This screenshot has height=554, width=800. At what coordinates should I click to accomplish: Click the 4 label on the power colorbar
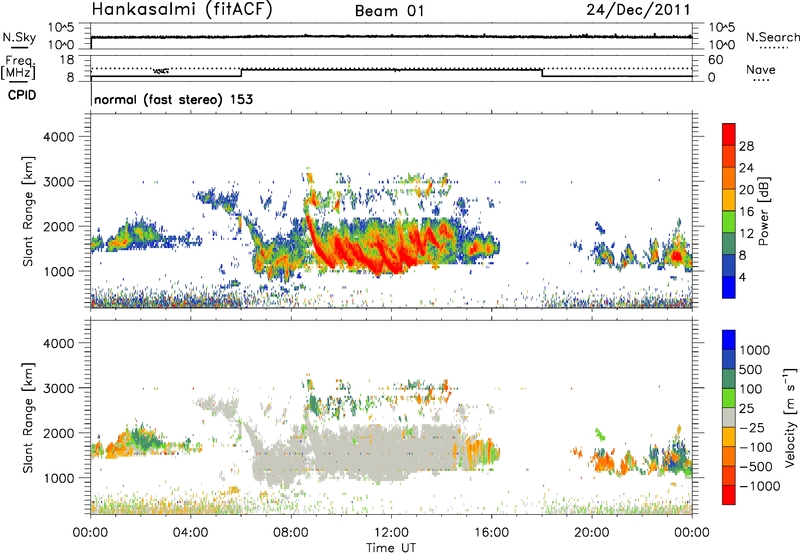pyautogui.click(x=743, y=277)
